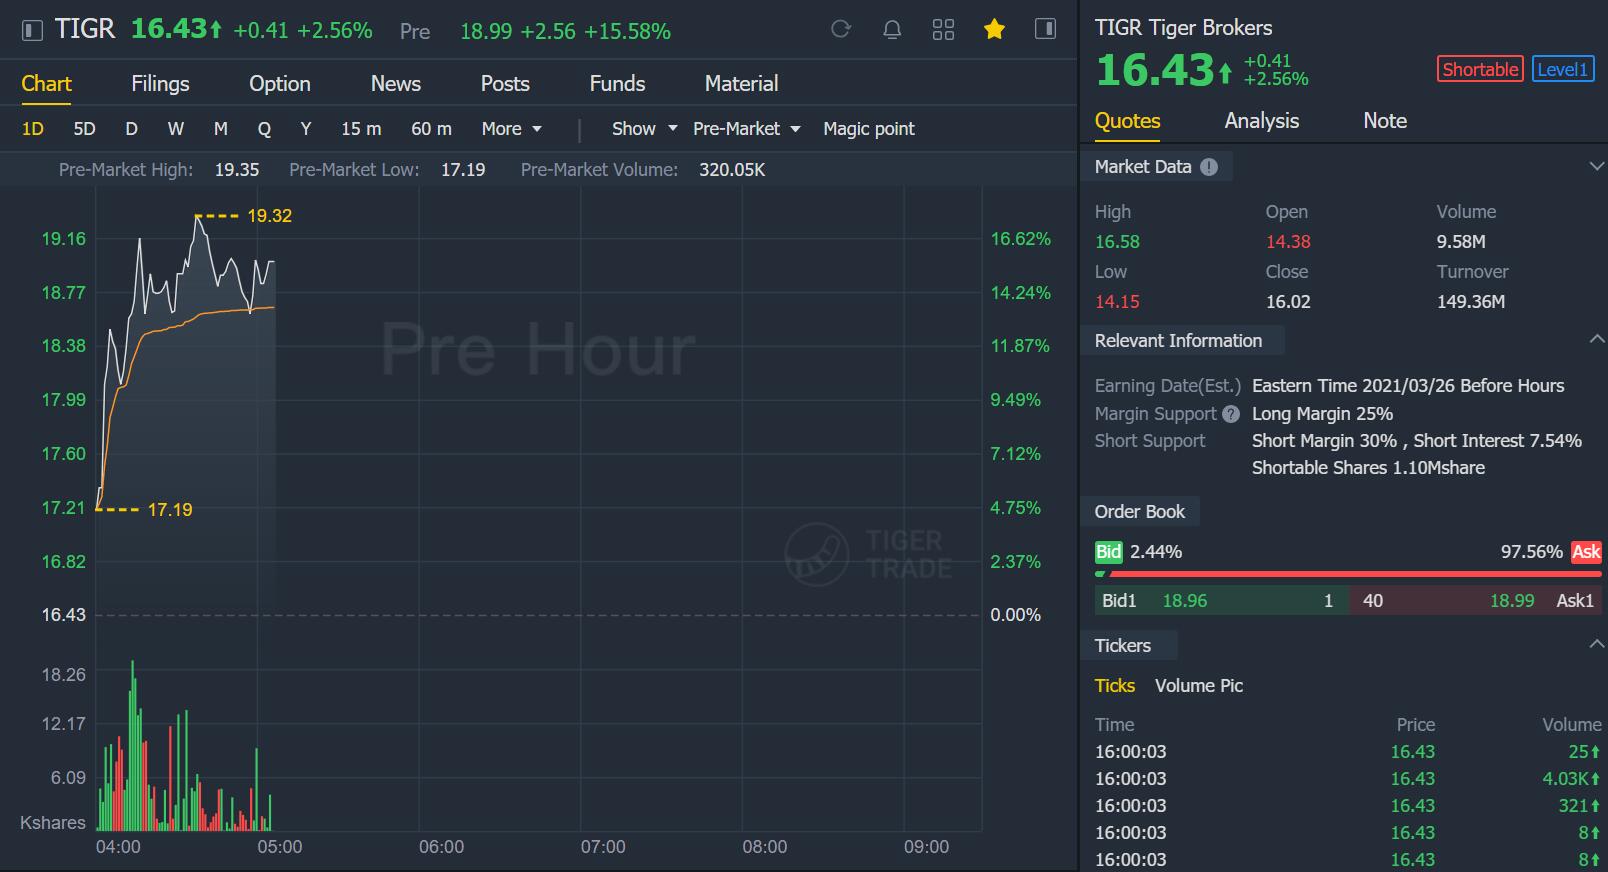This screenshot has height=872, width=1608.
Task: Click the Order Book section header
Action: point(1140,512)
